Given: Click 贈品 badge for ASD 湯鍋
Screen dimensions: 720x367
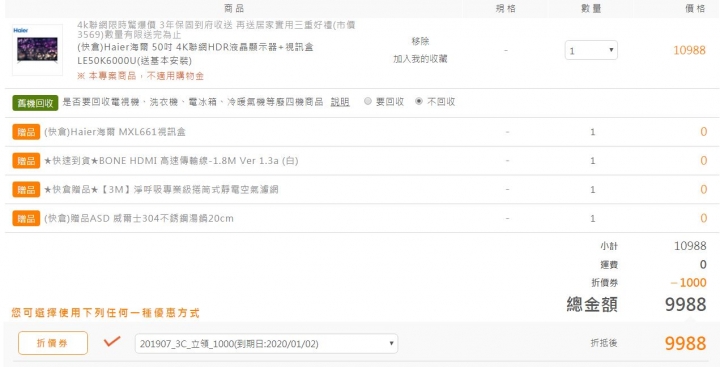Looking at the screenshot, I should click(x=26, y=218).
